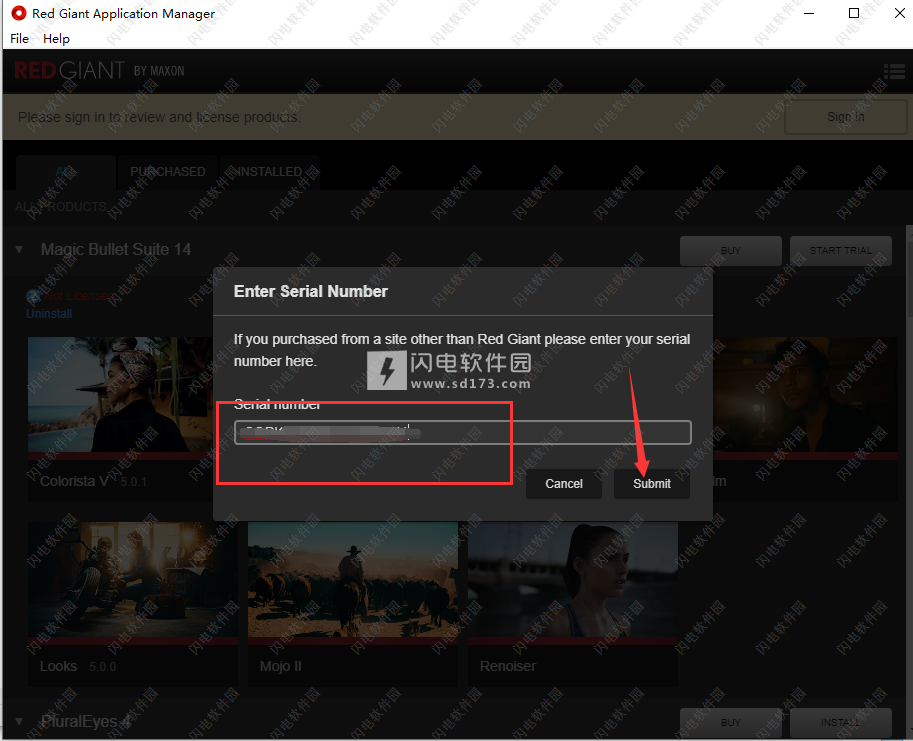Submit the entered serial number
The width and height of the screenshot is (913, 741).
(652, 484)
